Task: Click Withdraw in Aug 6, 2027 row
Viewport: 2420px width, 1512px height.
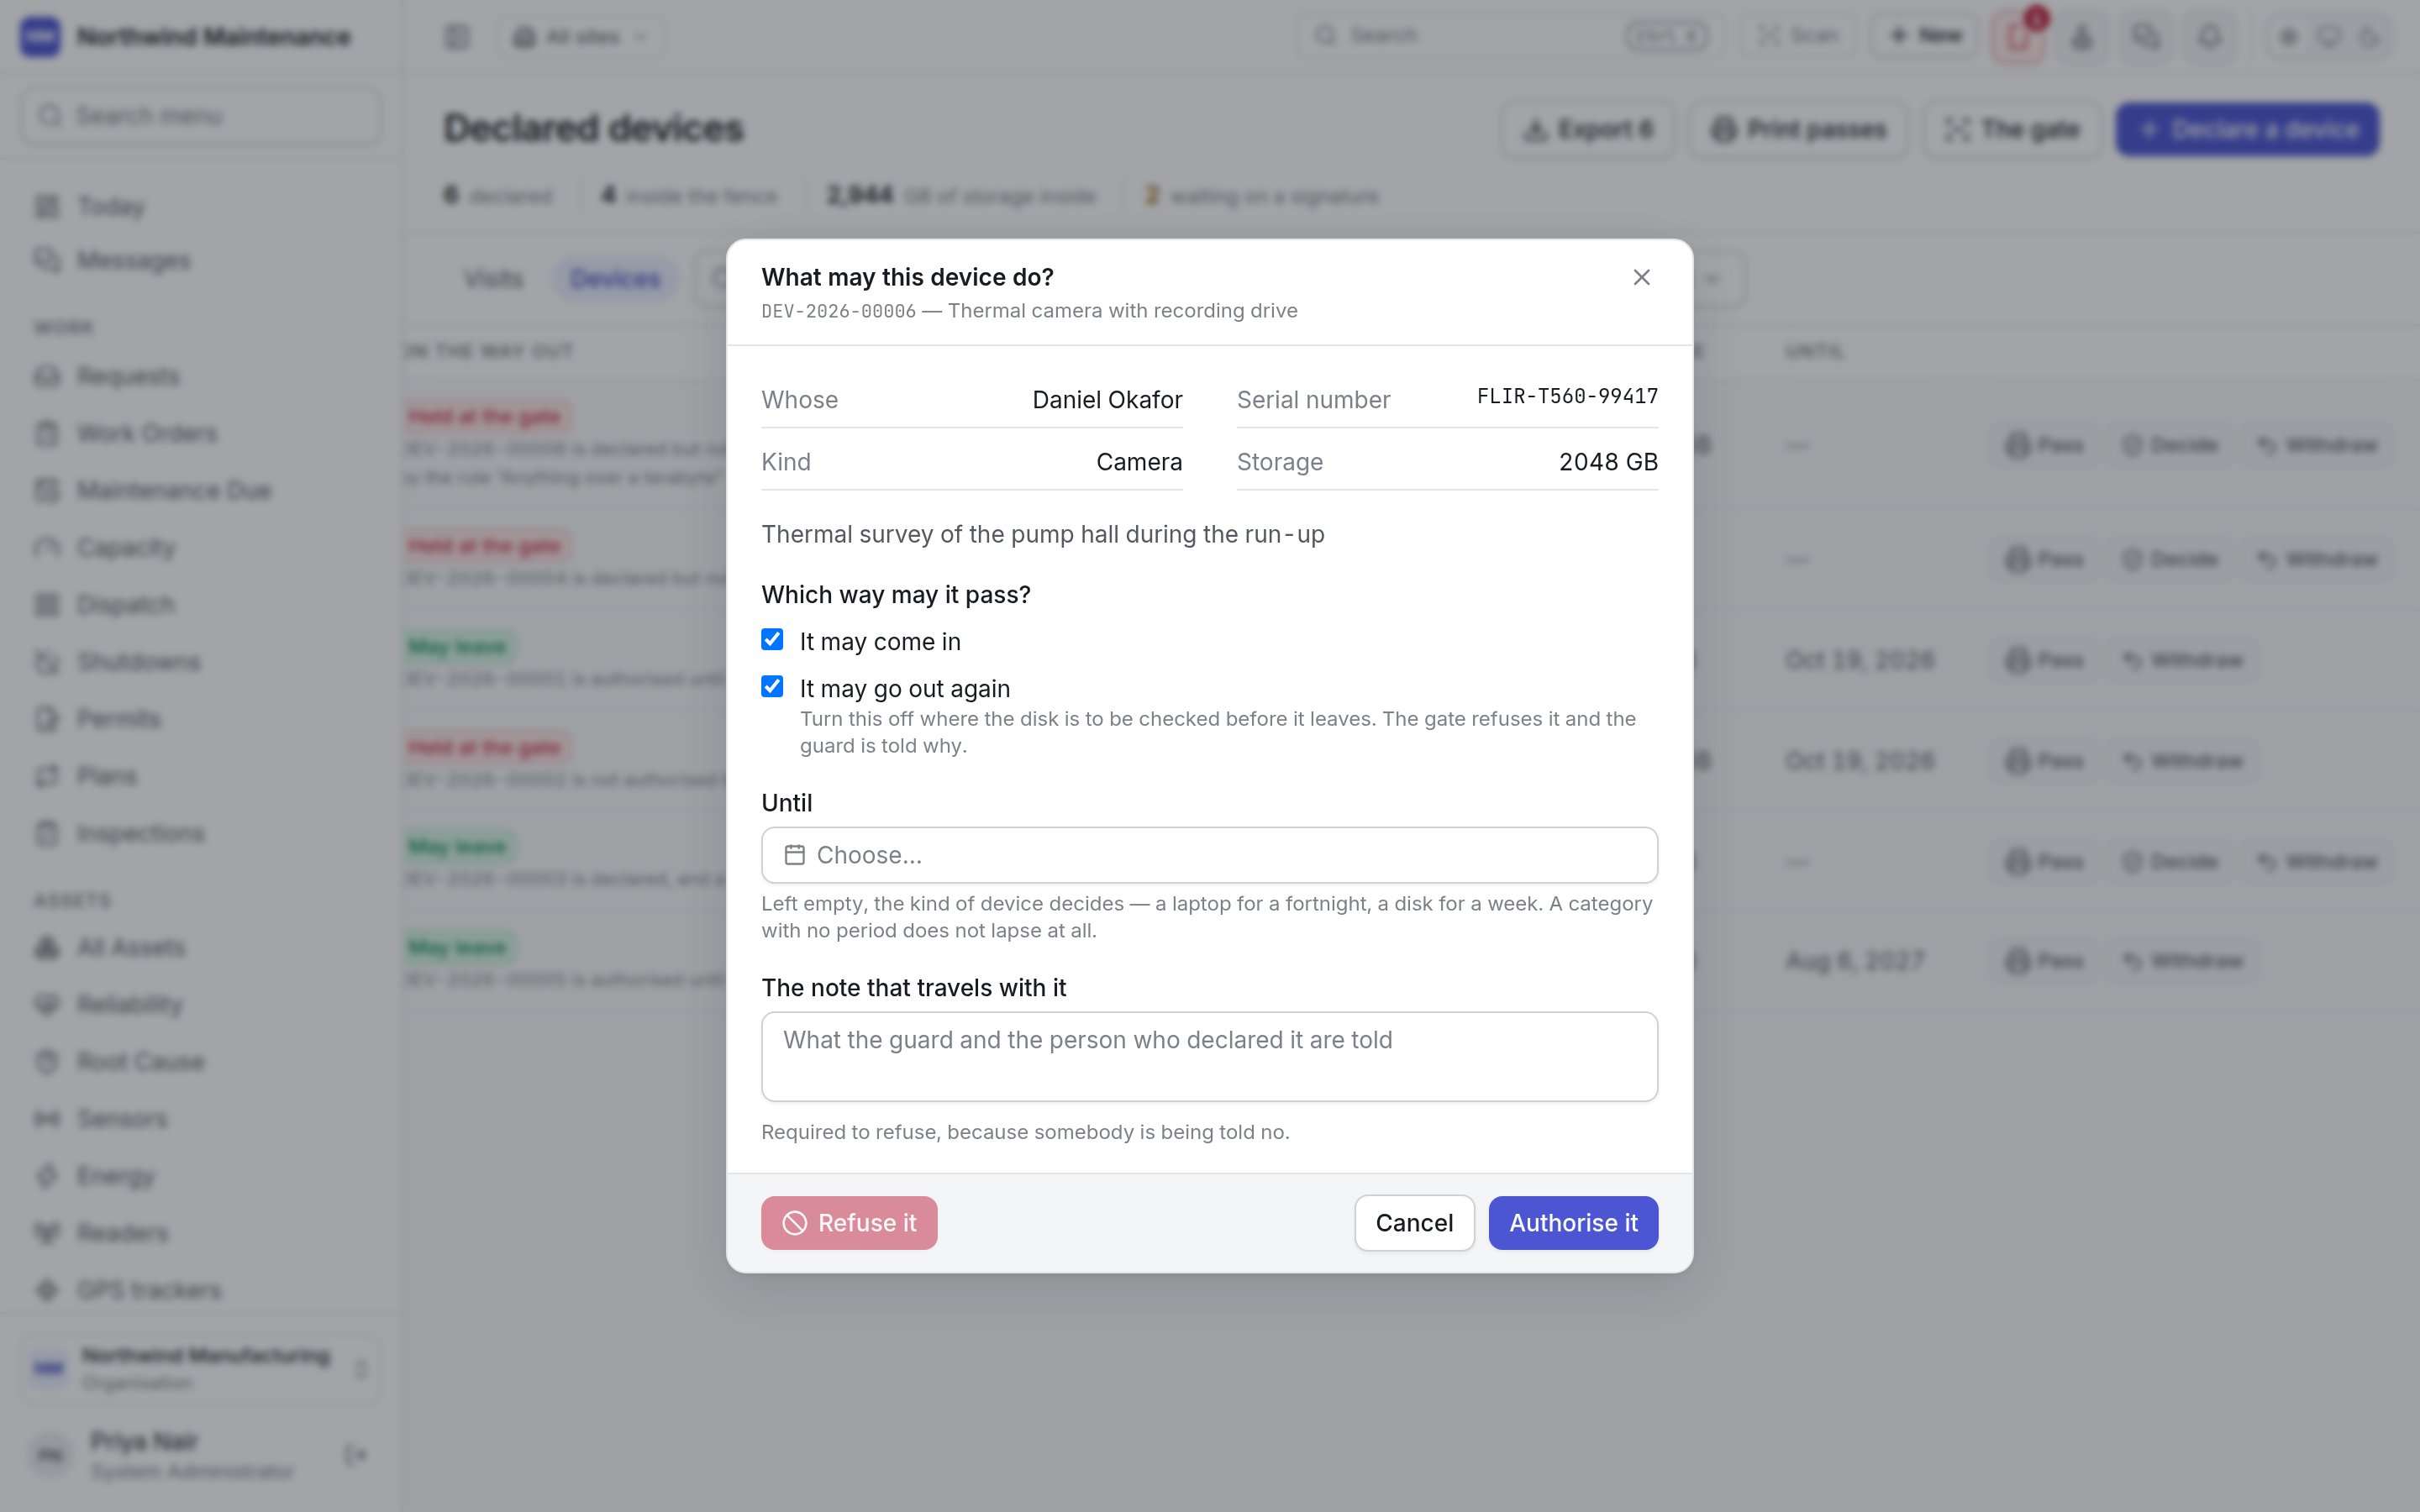Action: [x=2185, y=962]
